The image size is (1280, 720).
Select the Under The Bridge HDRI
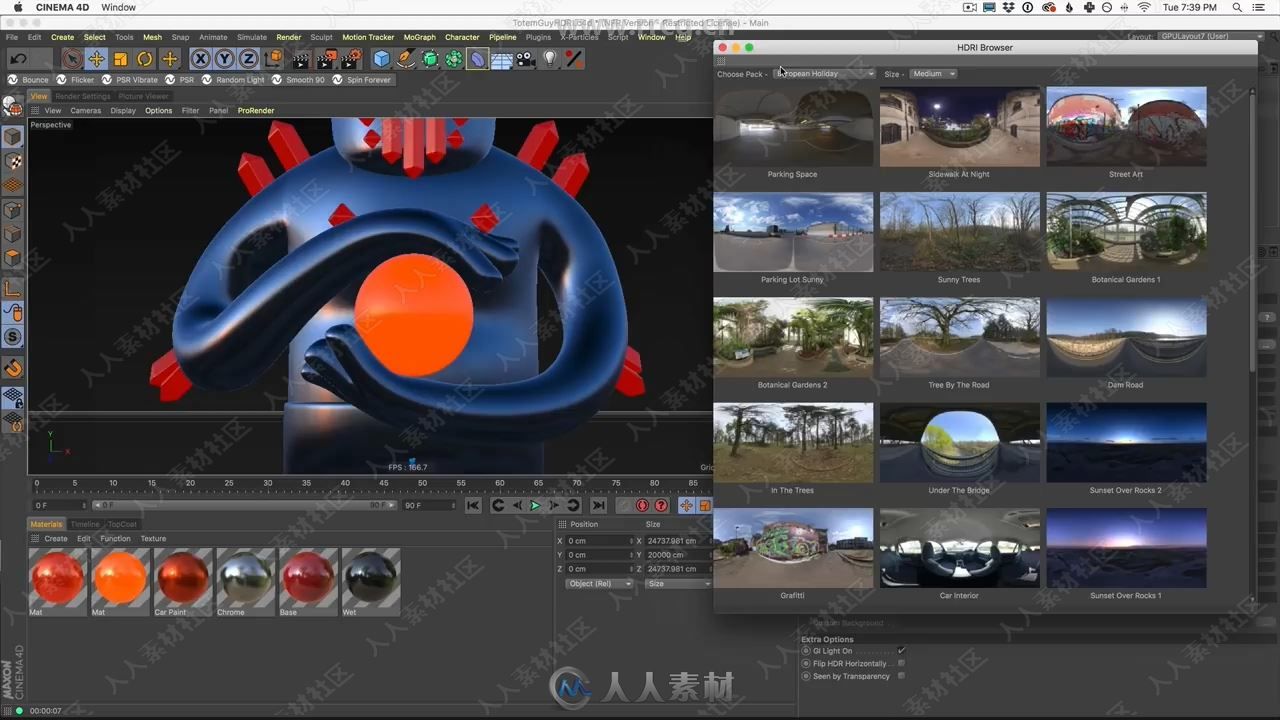pyautogui.click(x=960, y=442)
